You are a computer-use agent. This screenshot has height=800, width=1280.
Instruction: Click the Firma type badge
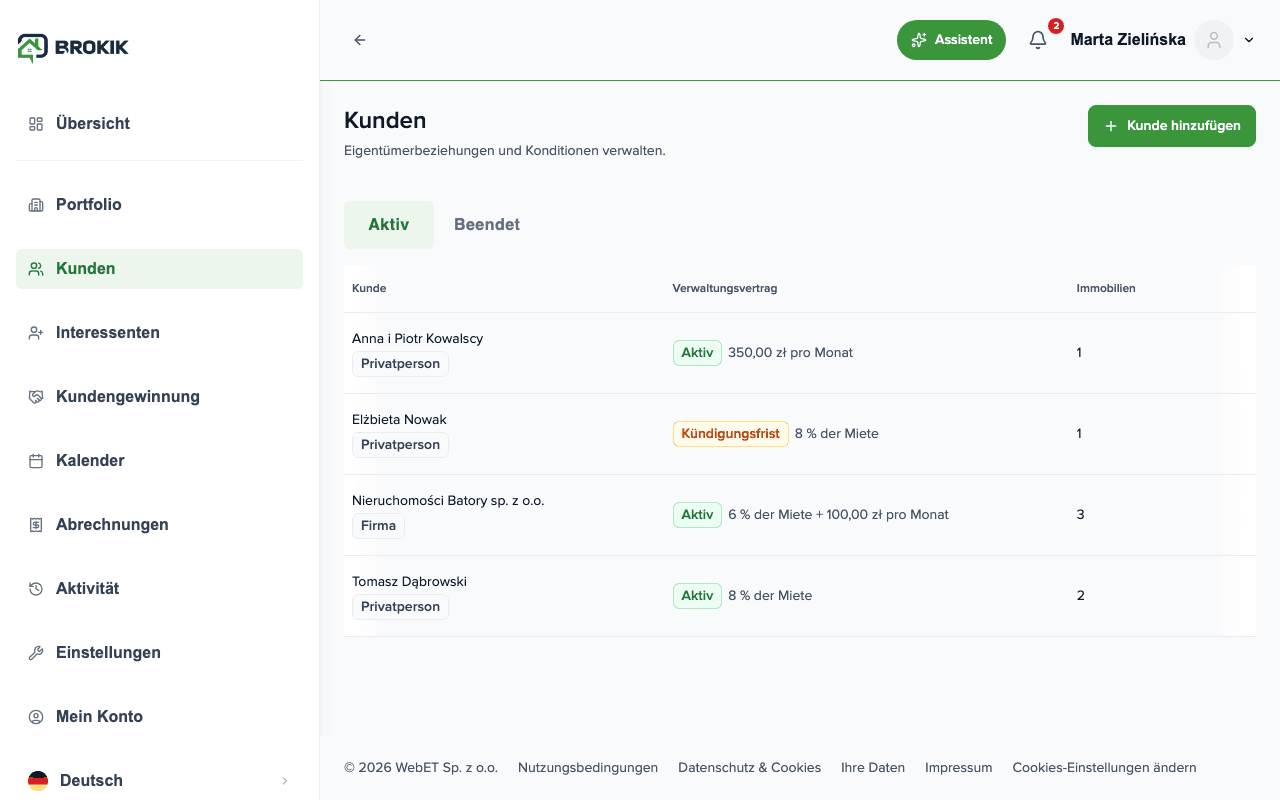coord(378,526)
